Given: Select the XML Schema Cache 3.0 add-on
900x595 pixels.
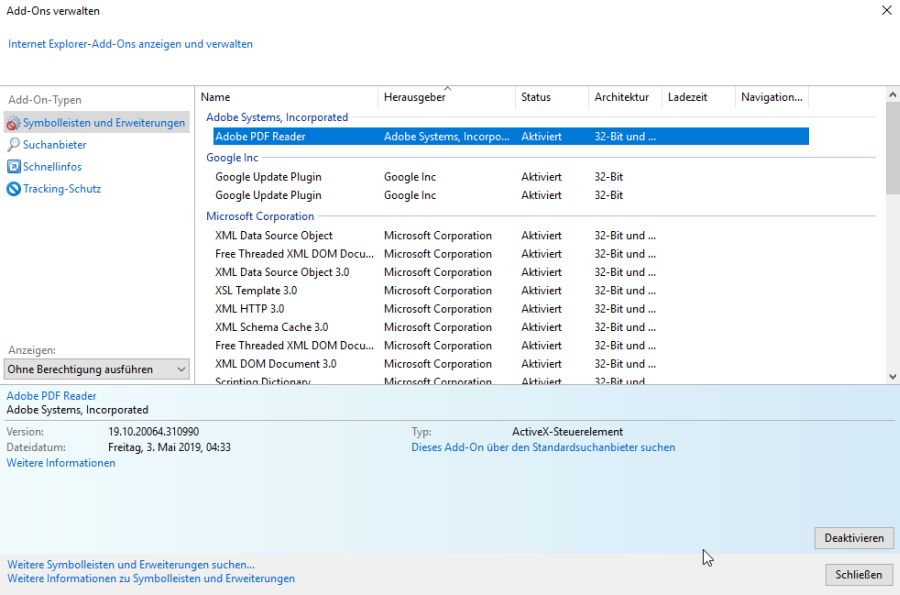Looking at the screenshot, I should pos(511,327).
